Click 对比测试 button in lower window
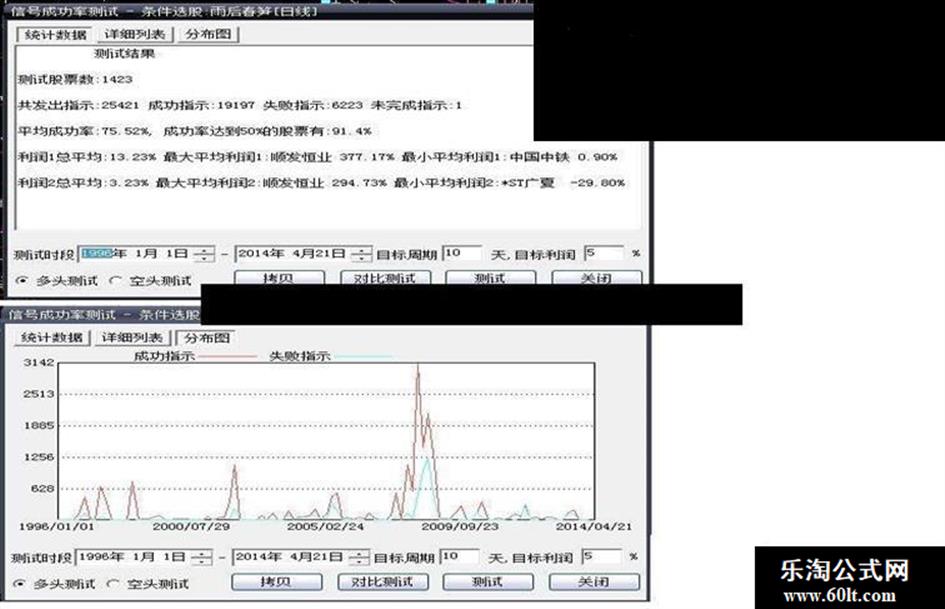This screenshot has width=945, height=609. 383,582
